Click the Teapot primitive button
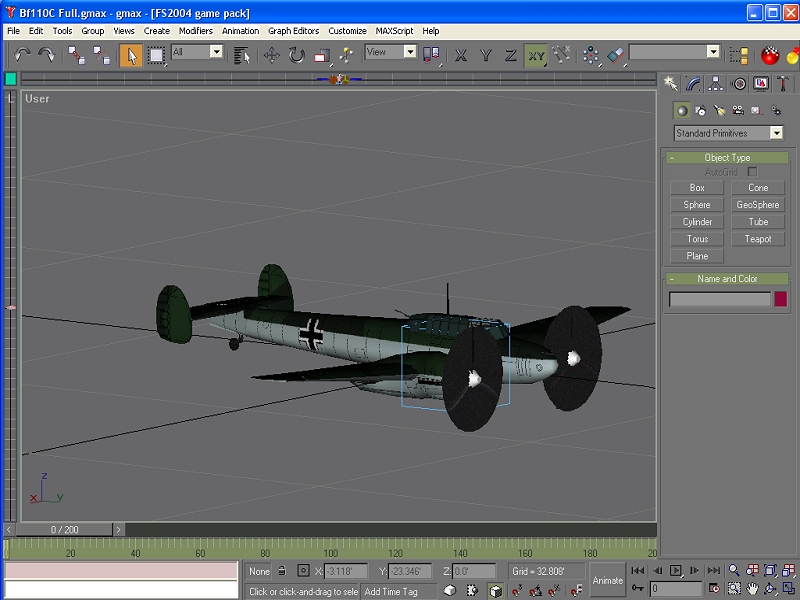 [x=758, y=239]
